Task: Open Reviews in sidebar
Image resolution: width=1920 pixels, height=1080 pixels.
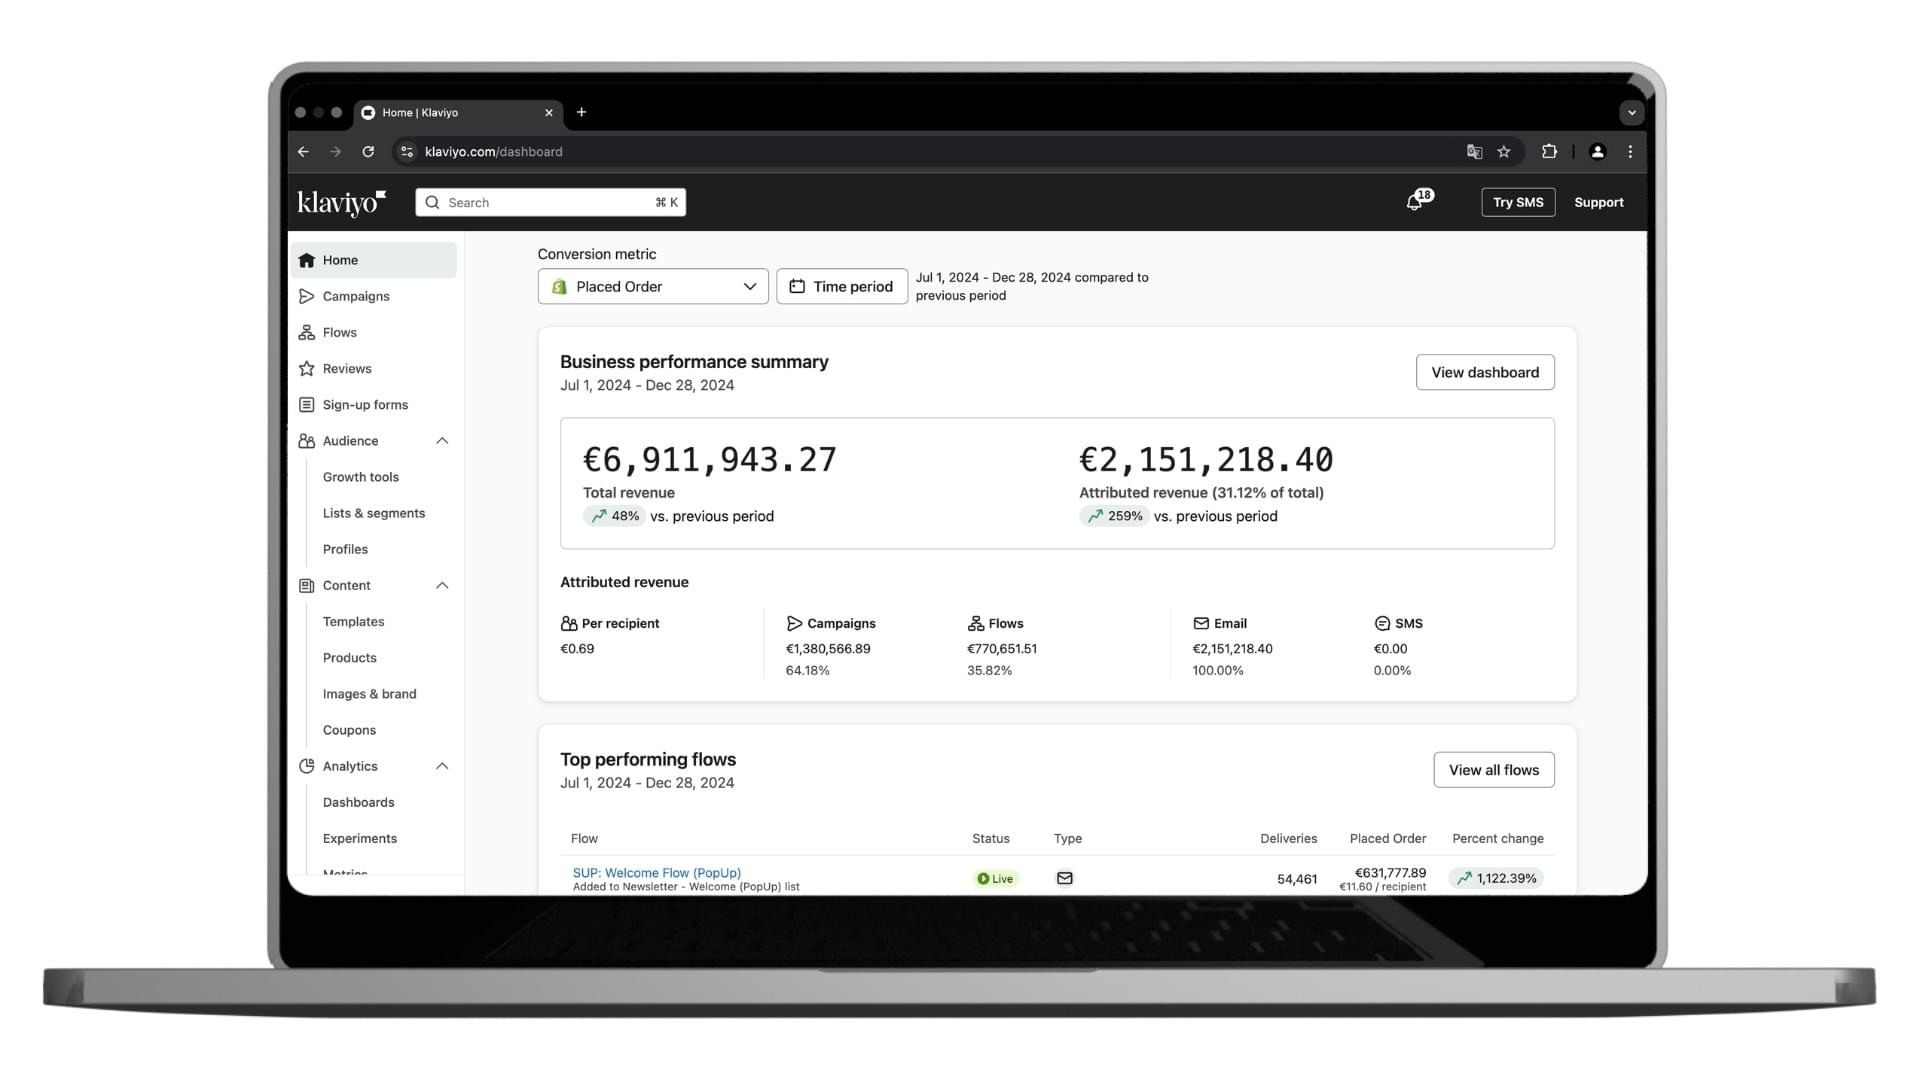Action: coord(347,369)
